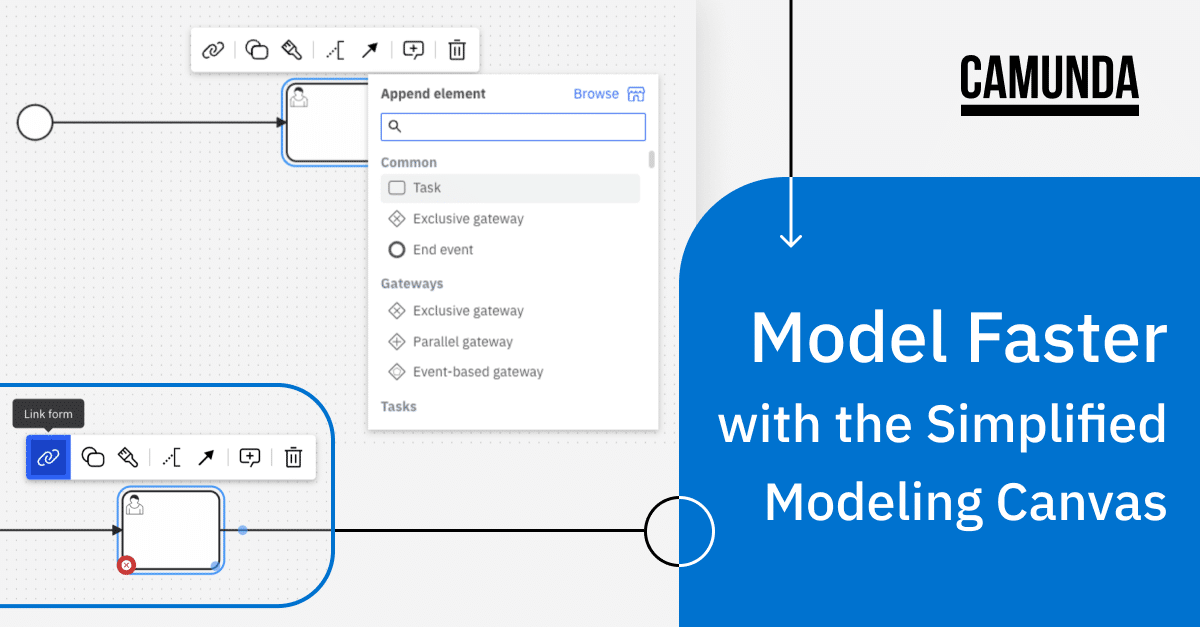This screenshot has width=1200, height=627.
Task: Delete element using lower context pad trash
Action: pos(293,457)
